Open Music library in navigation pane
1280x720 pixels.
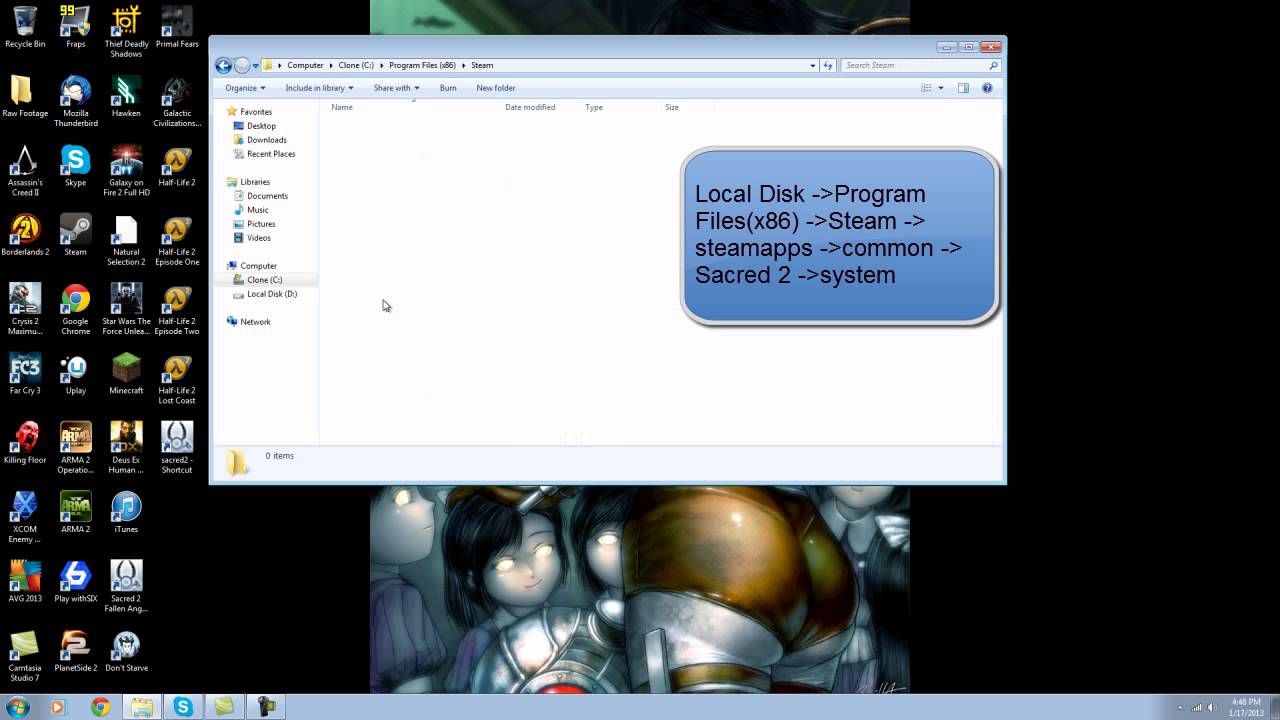pos(258,210)
